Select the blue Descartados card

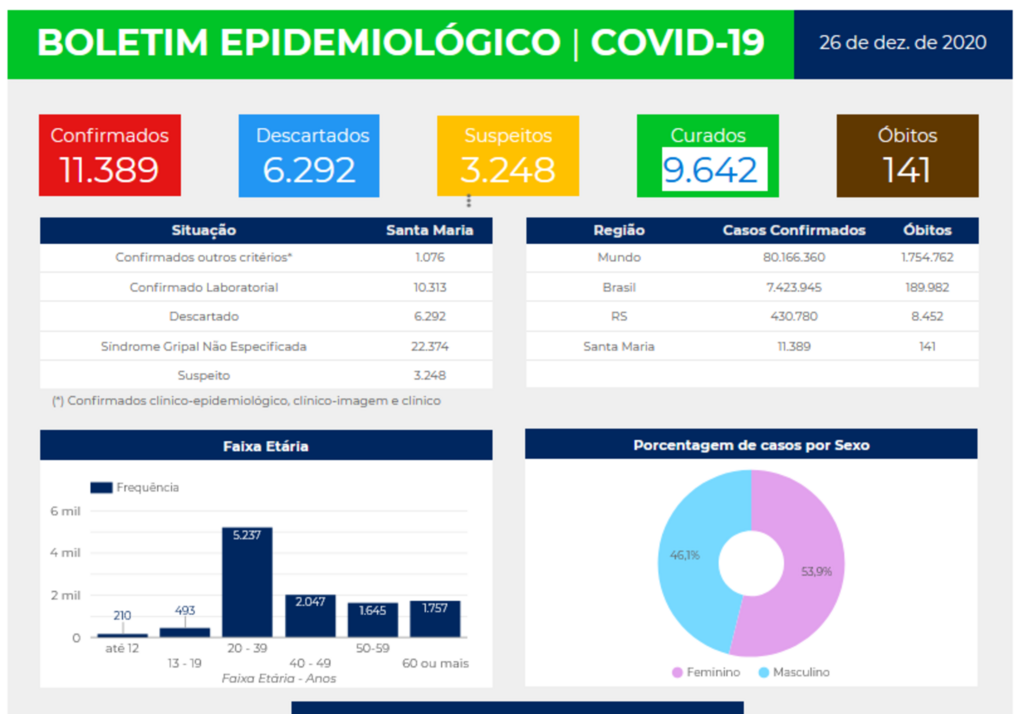pyautogui.click(x=309, y=155)
